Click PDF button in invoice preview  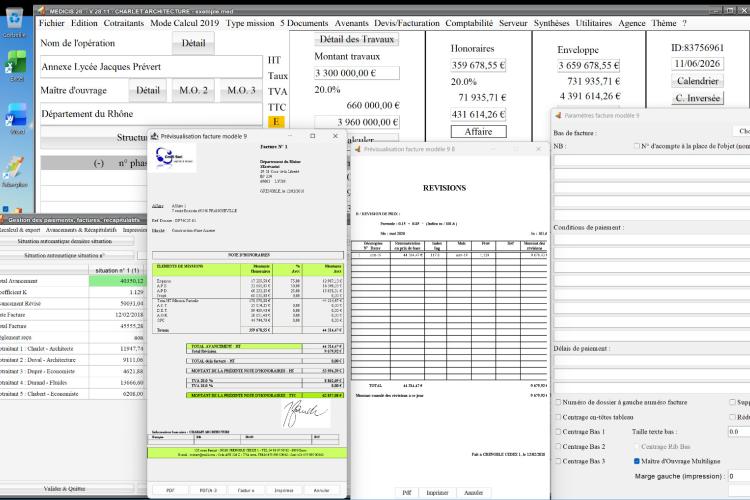click(x=170, y=490)
